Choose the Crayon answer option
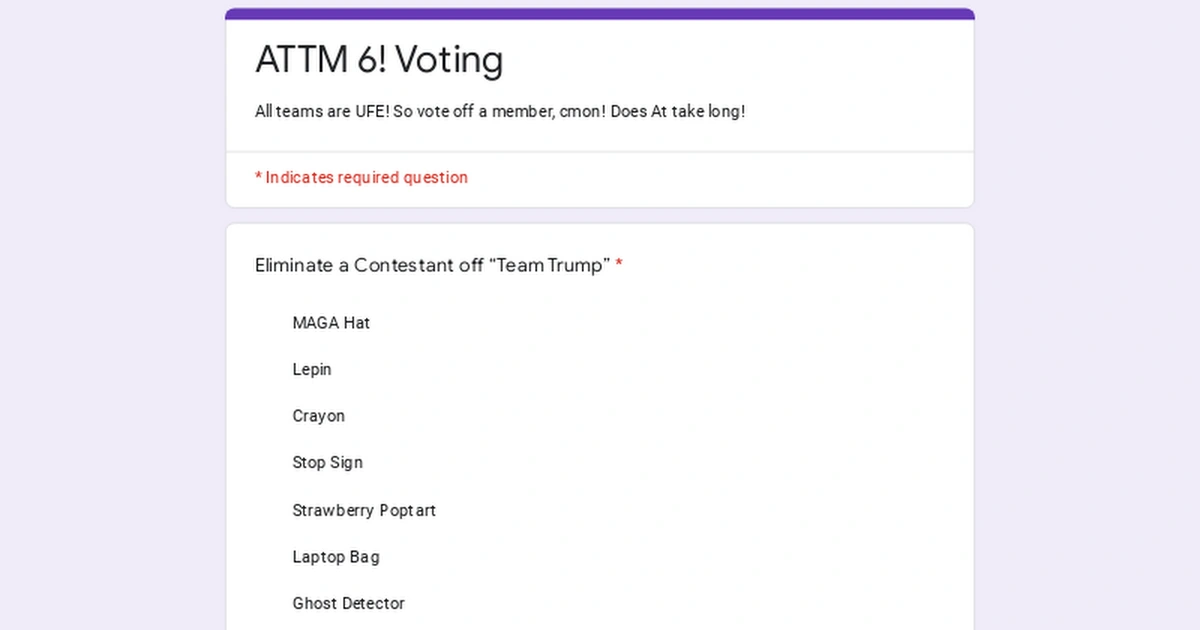Screen dimensions: 1200x630 tap(318, 416)
